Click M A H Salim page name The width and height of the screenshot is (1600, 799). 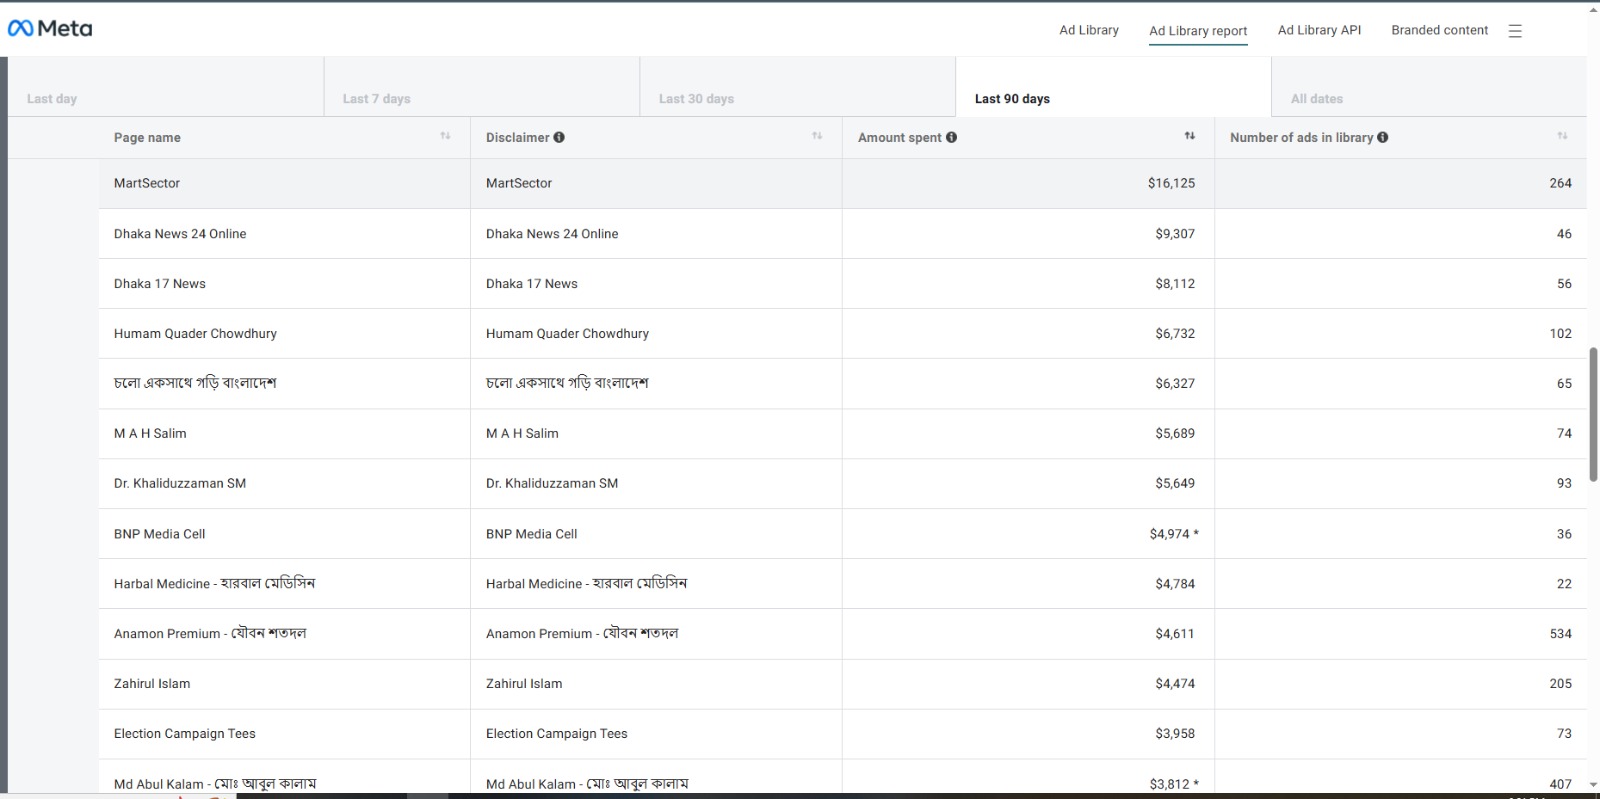pyautogui.click(x=150, y=434)
